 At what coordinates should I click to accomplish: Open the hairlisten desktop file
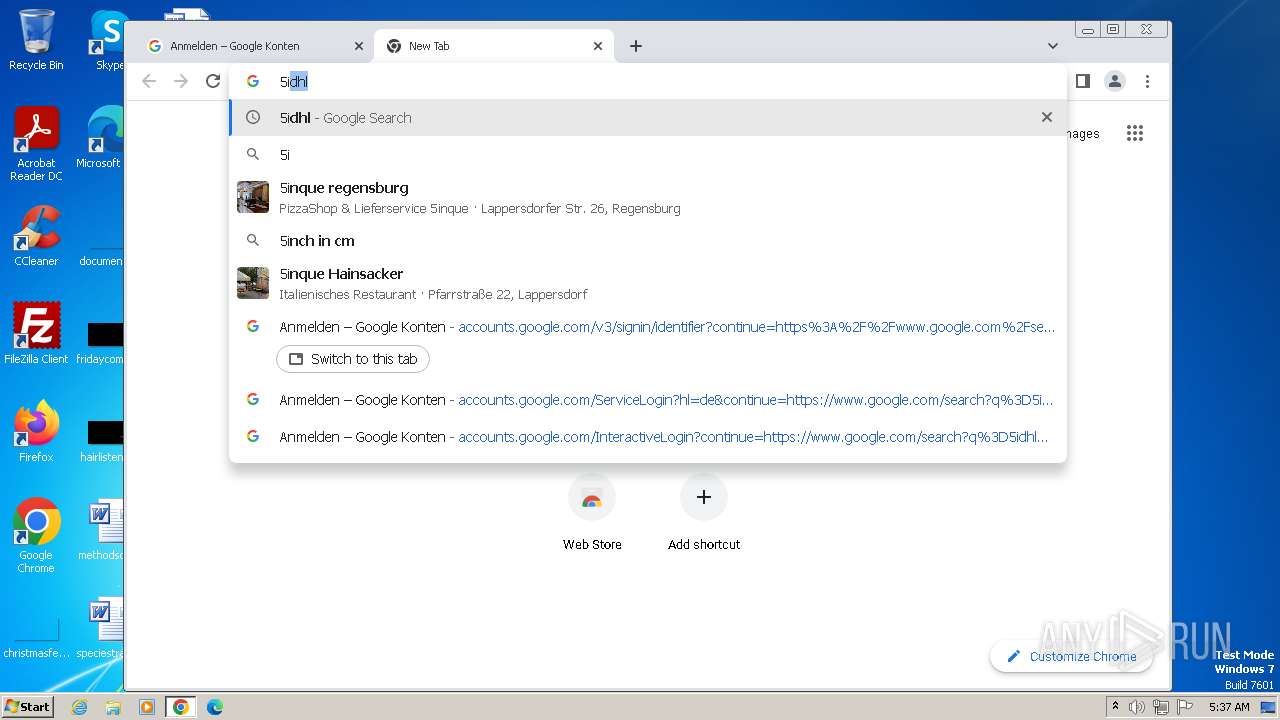100,440
